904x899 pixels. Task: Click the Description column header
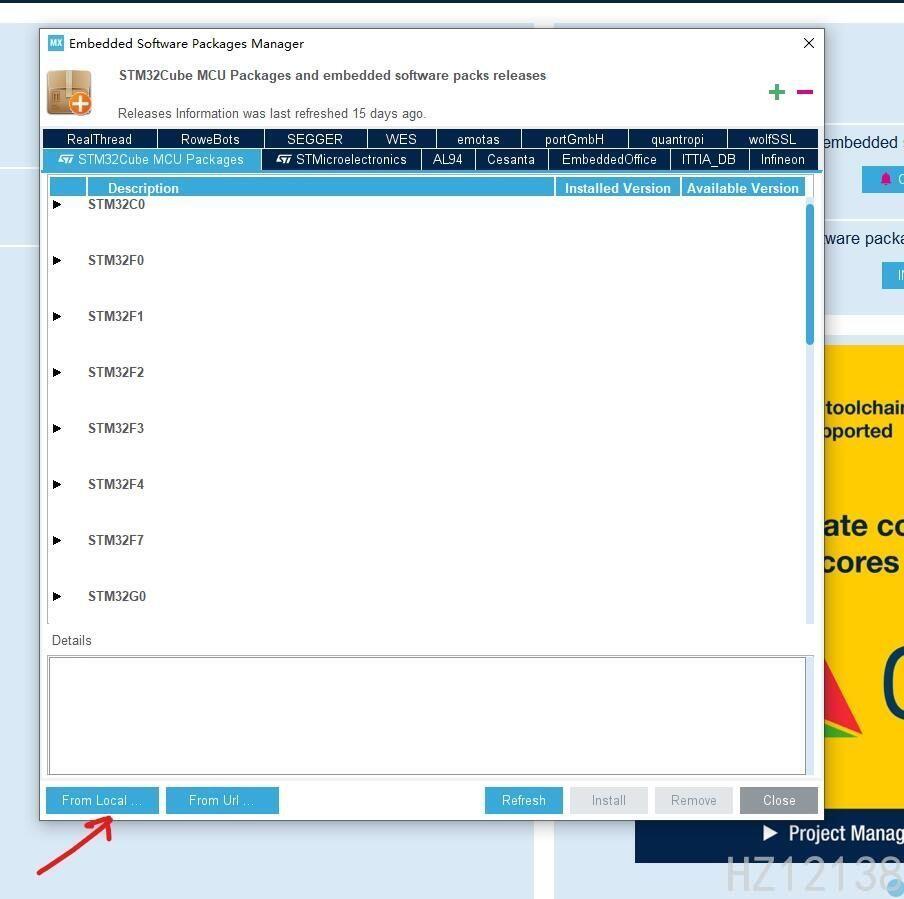[320, 188]
